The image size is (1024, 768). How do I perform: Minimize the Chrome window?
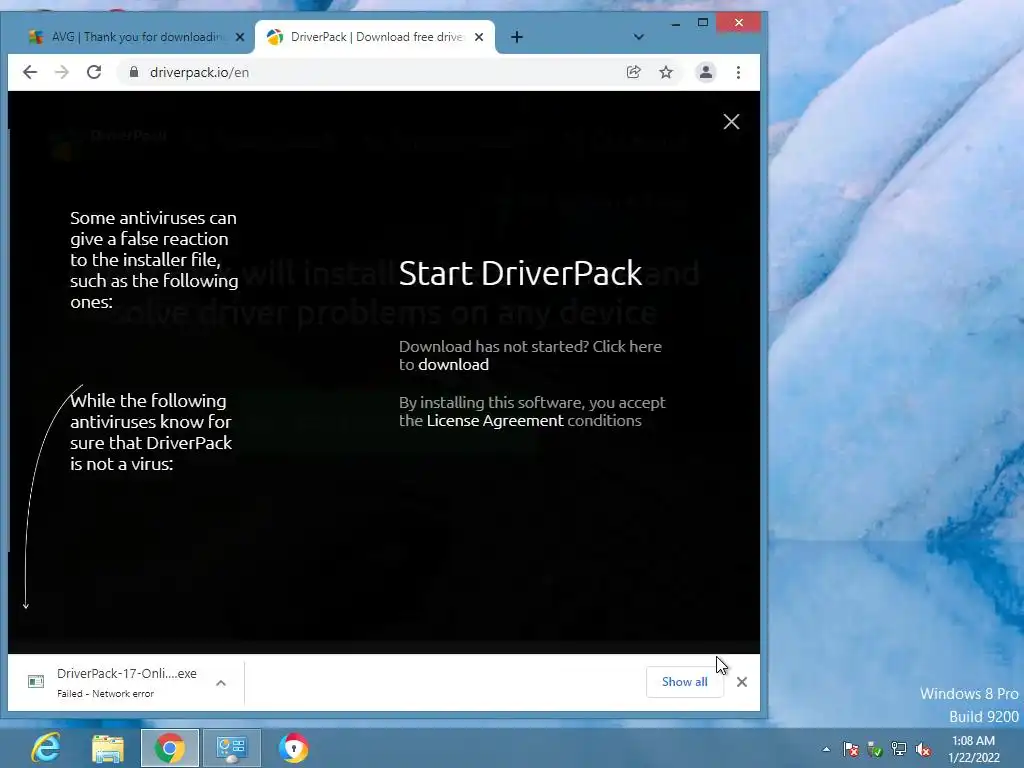(676, 23)
